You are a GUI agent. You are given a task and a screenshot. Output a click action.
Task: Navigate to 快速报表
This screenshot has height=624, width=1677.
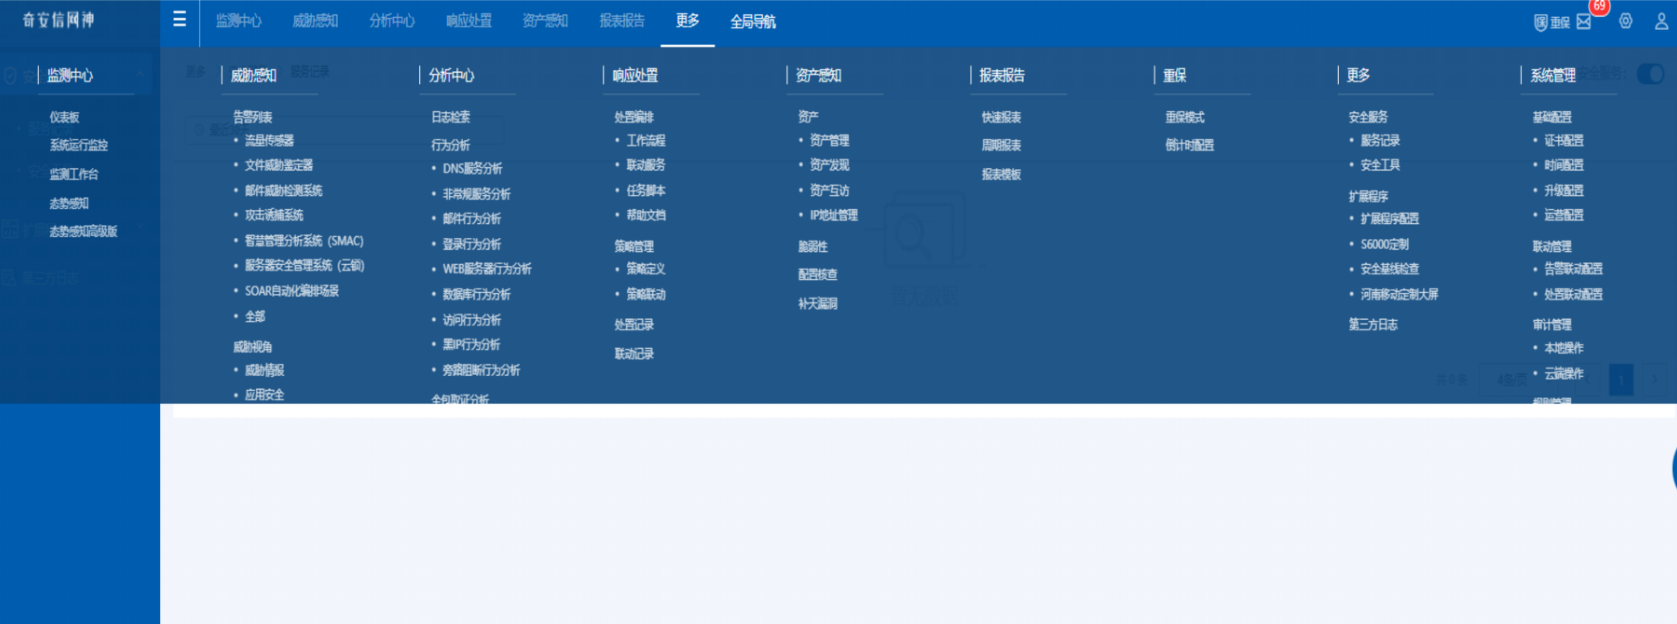point(1001,117)
